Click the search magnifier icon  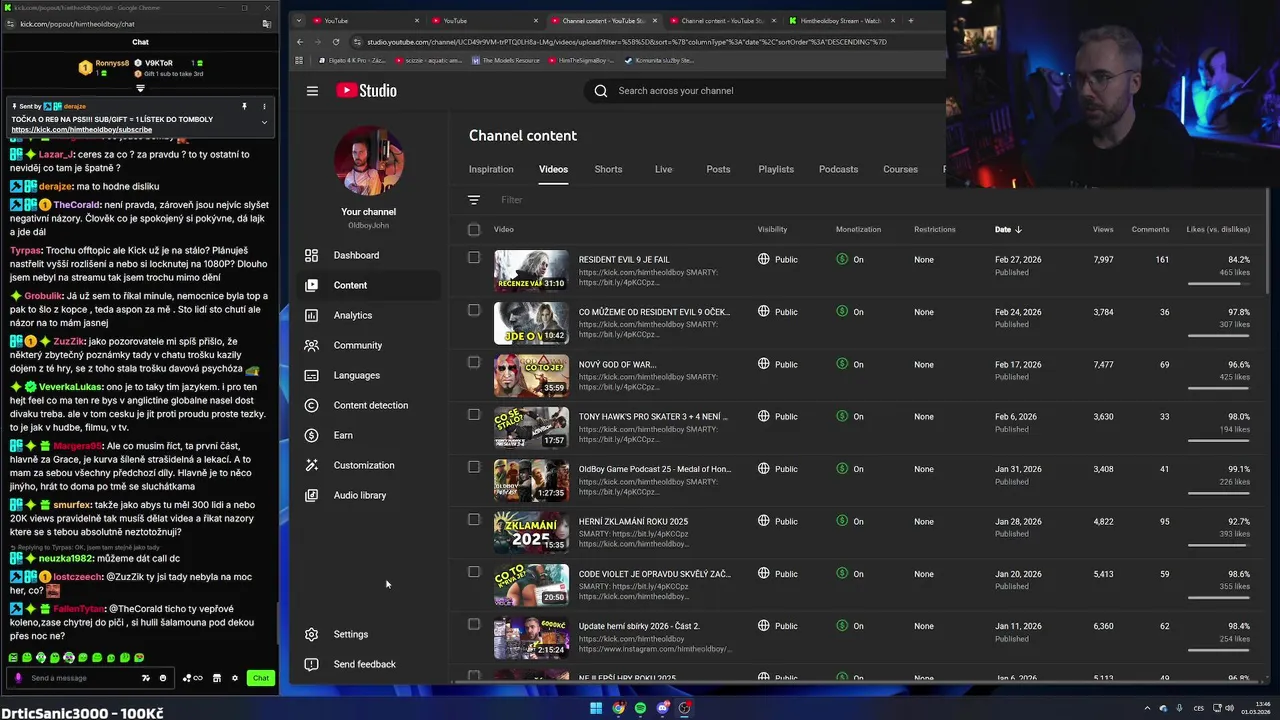pos(600,91)
